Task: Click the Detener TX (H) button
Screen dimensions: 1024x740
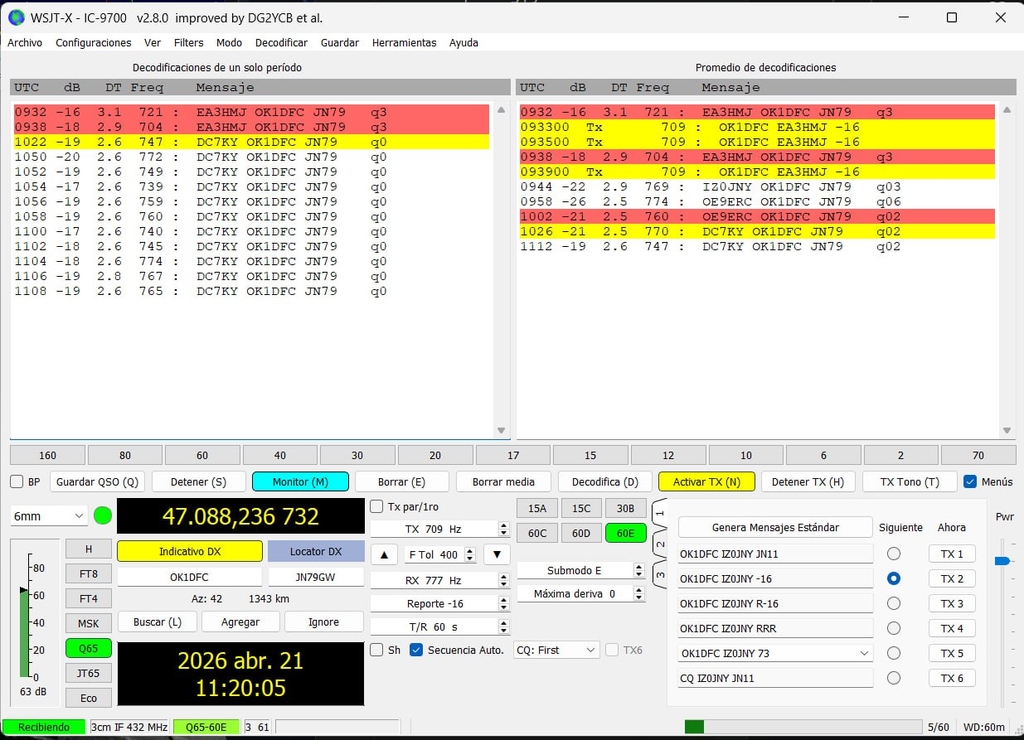Action: (x=808, y=482)
